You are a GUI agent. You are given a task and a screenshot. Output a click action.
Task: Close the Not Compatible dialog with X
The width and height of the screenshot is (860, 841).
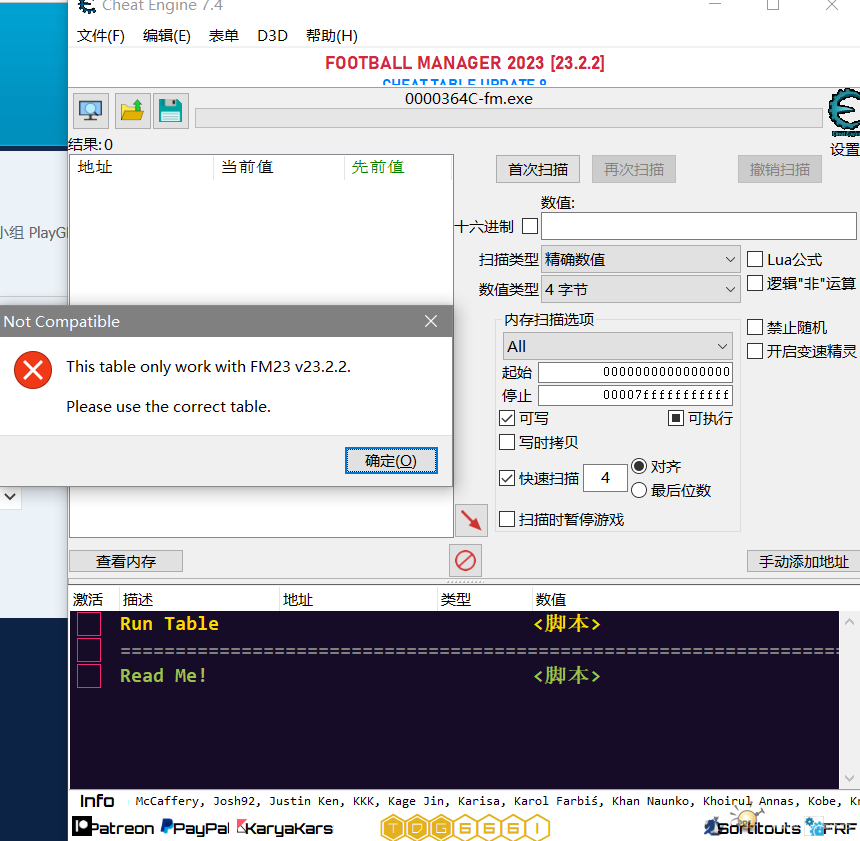tap(431, 321)
